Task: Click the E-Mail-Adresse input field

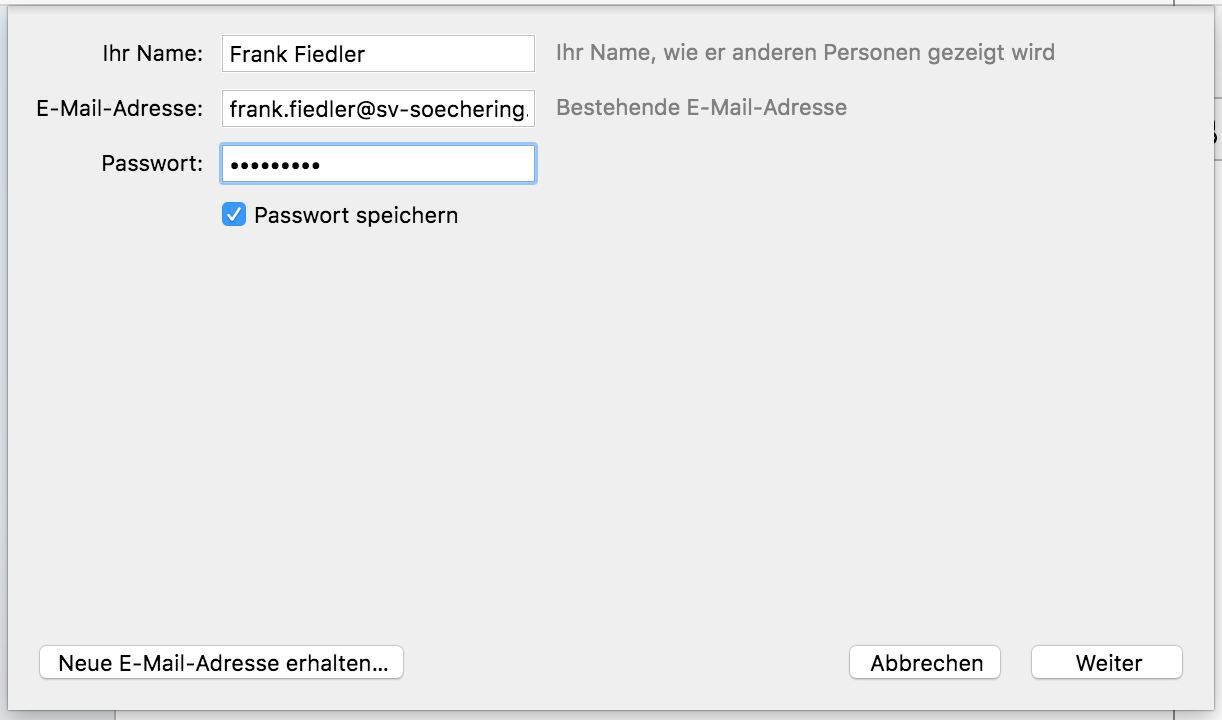Action: tap(378, 109)
